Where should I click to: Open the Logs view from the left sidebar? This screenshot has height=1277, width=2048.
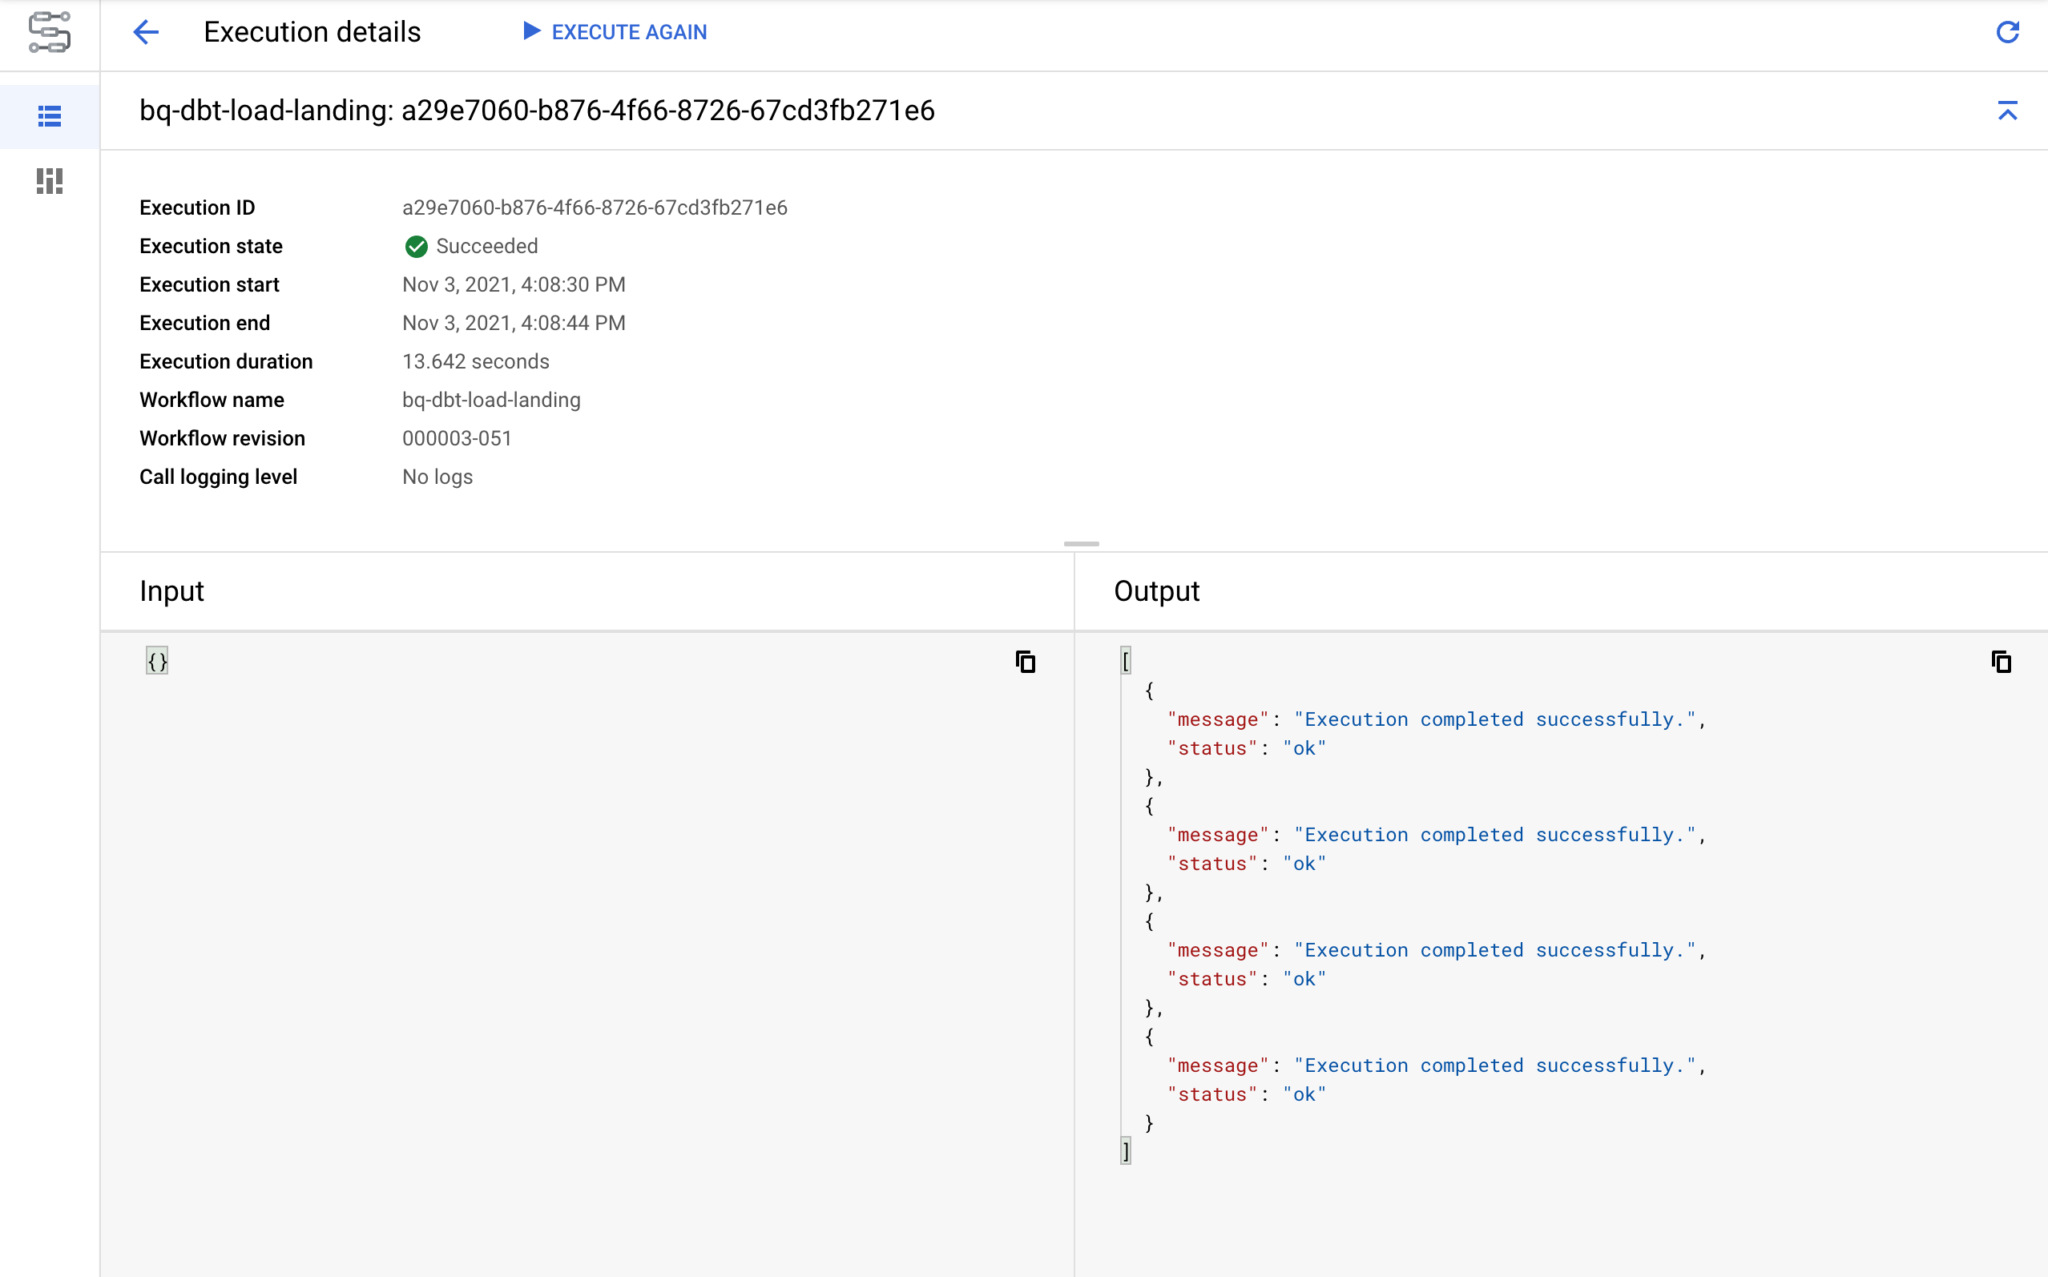click(x=49, y=182)
